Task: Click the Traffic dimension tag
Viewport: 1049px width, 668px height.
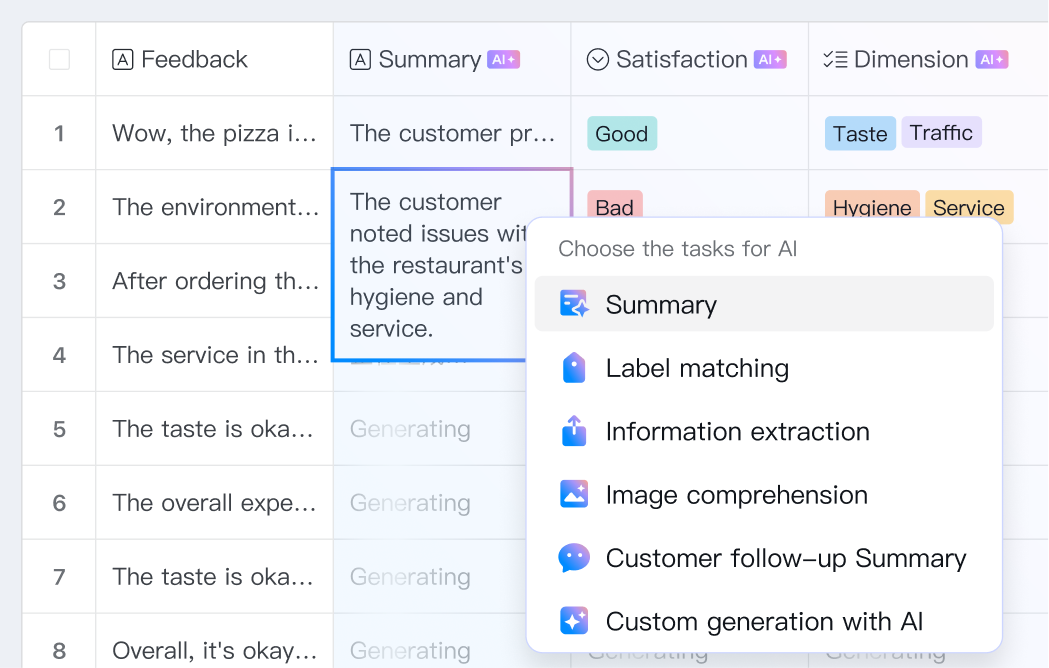Action: (941, 133)
